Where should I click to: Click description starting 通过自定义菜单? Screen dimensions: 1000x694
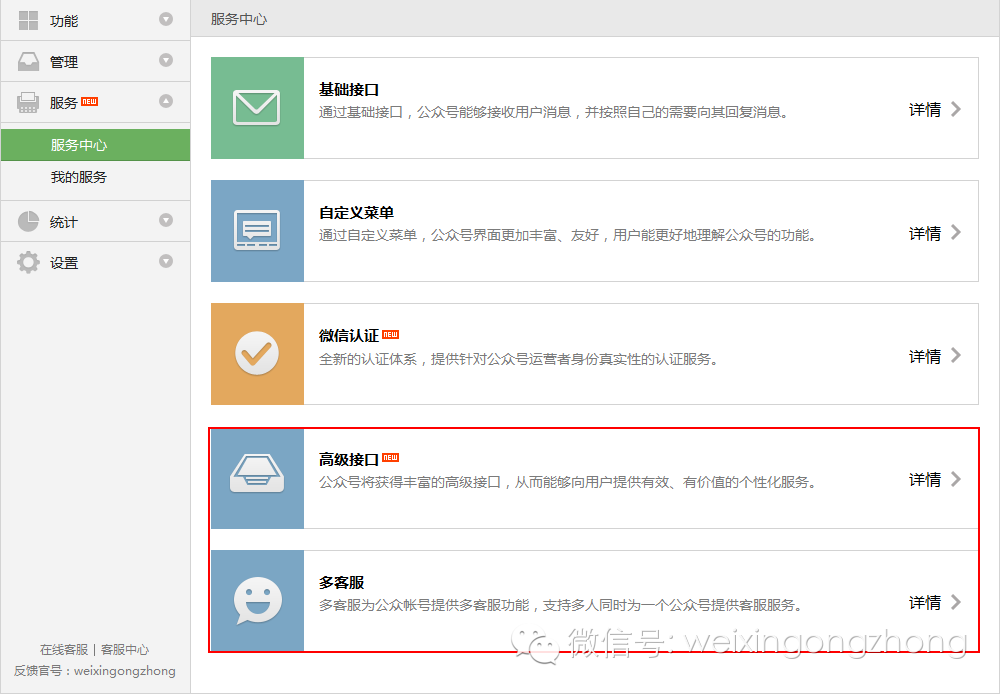pyautogui.click(x=568, y=235)
